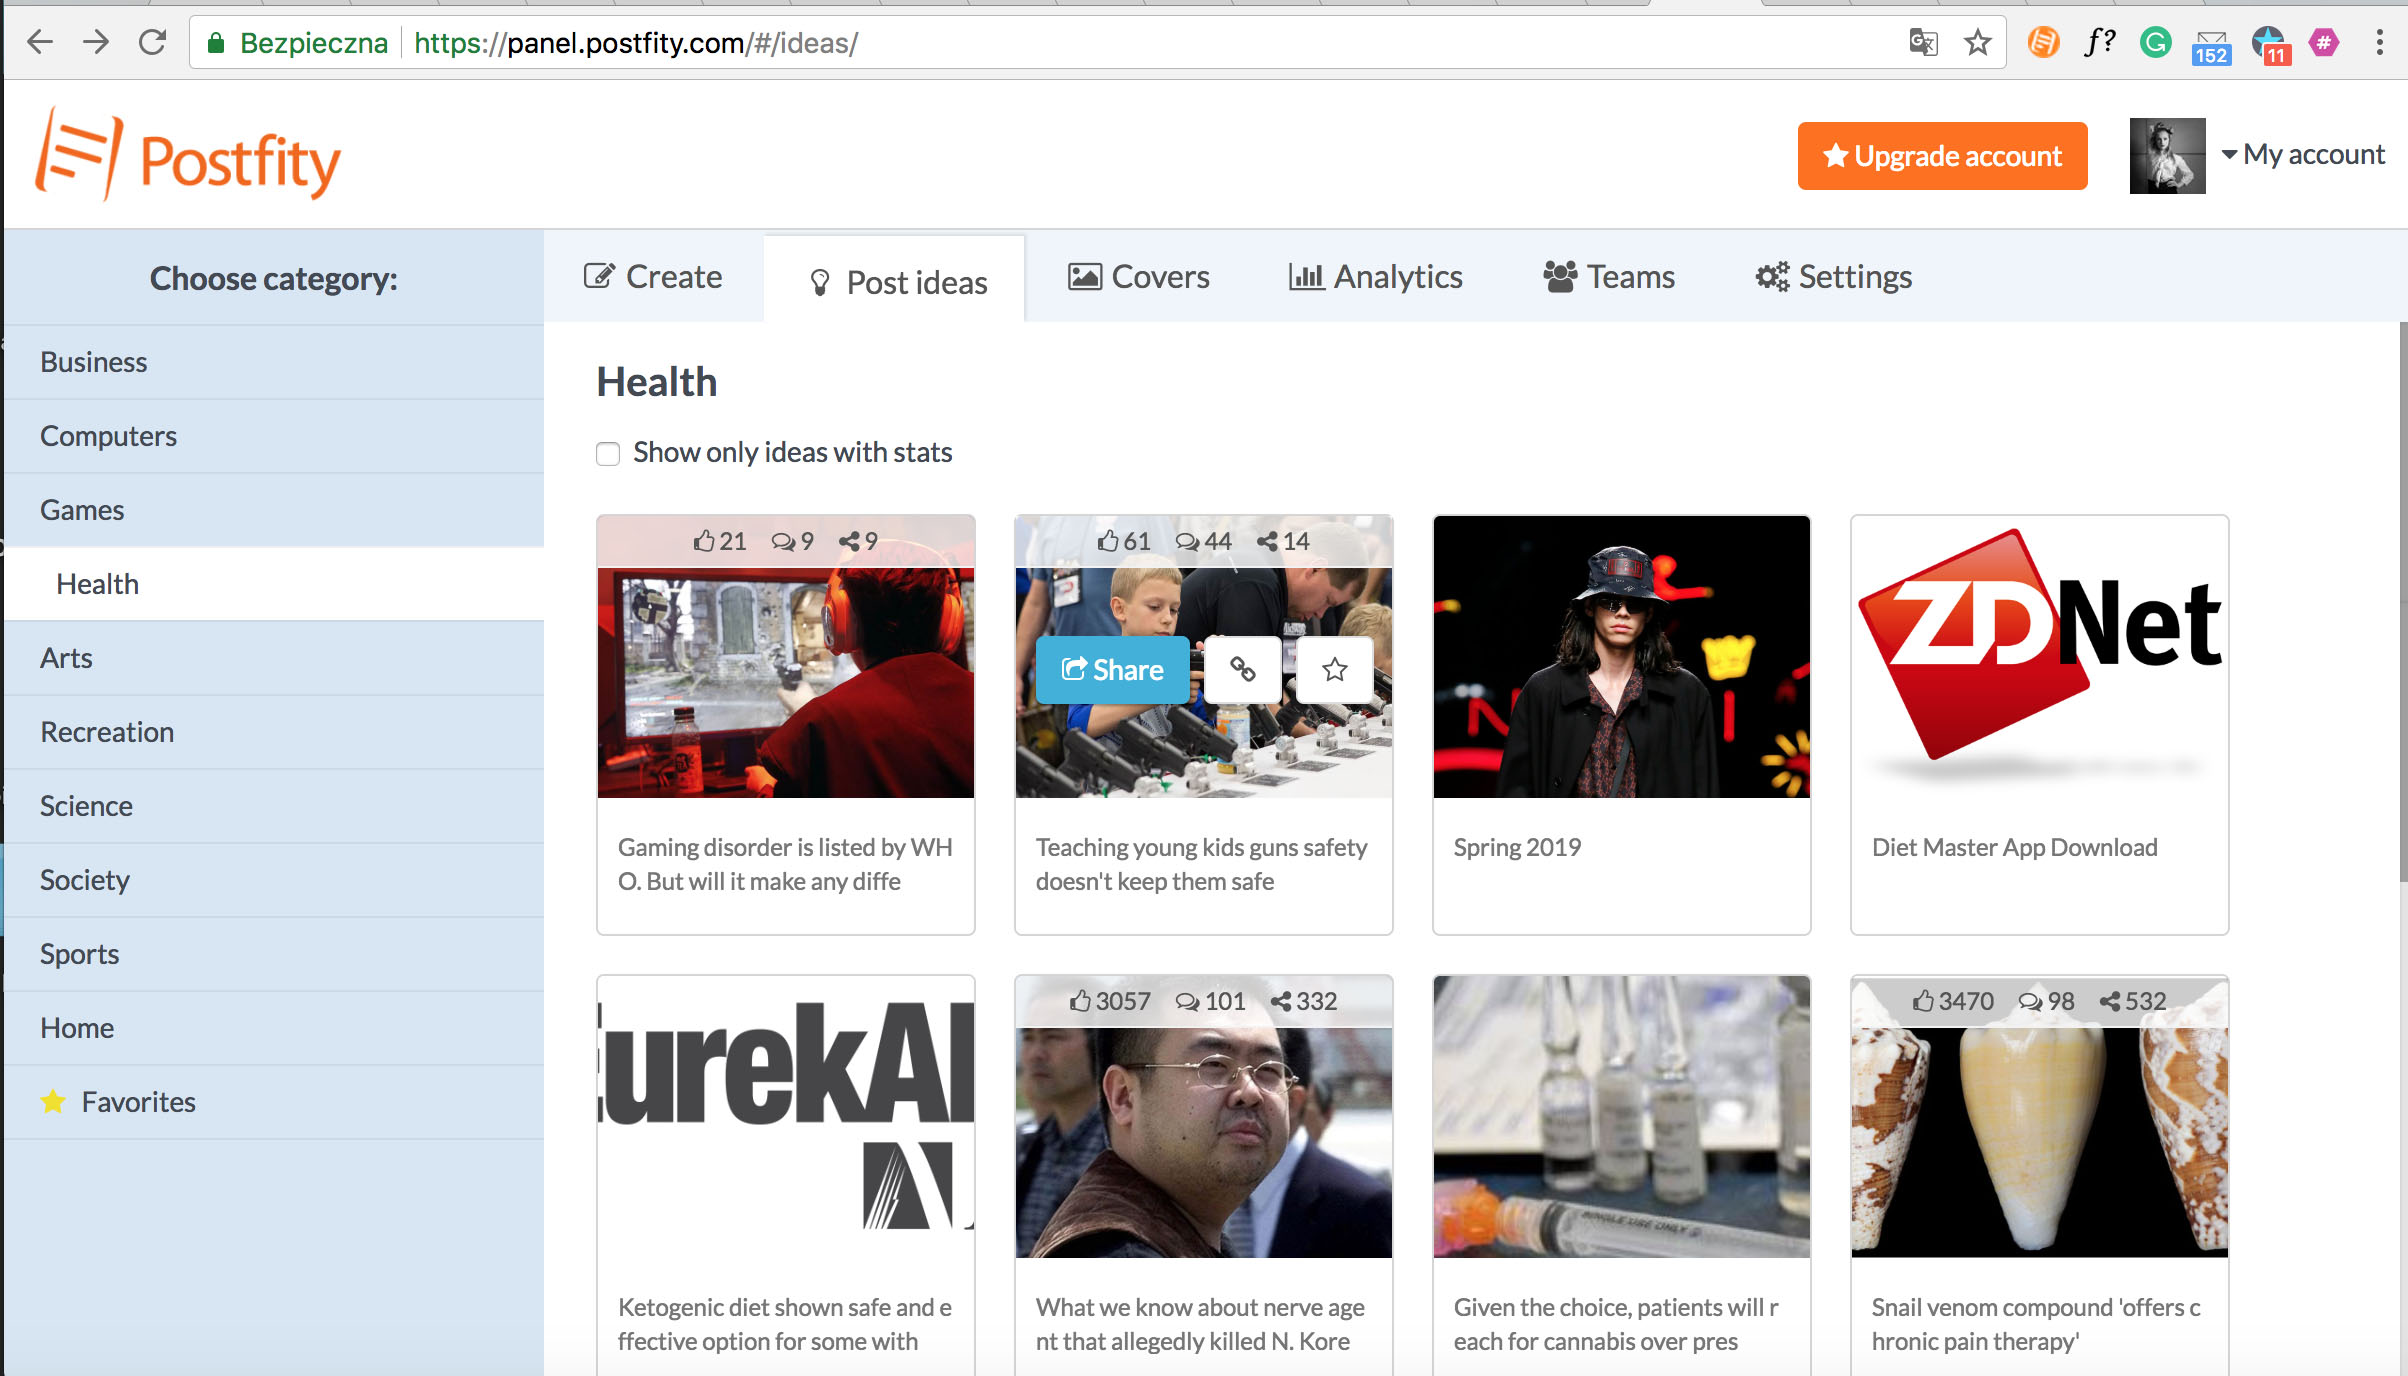Open the Favorites category
Image resolution: width=2408 pixels, height=1376 pixels.
pyautogui.click(x=274, y=1102)
